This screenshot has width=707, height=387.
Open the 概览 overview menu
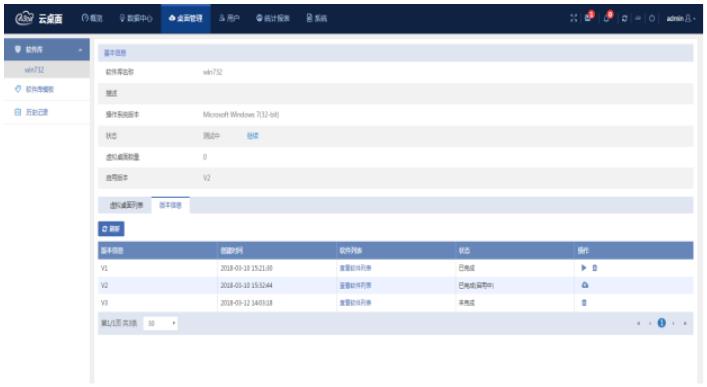[x=92, y=18]
